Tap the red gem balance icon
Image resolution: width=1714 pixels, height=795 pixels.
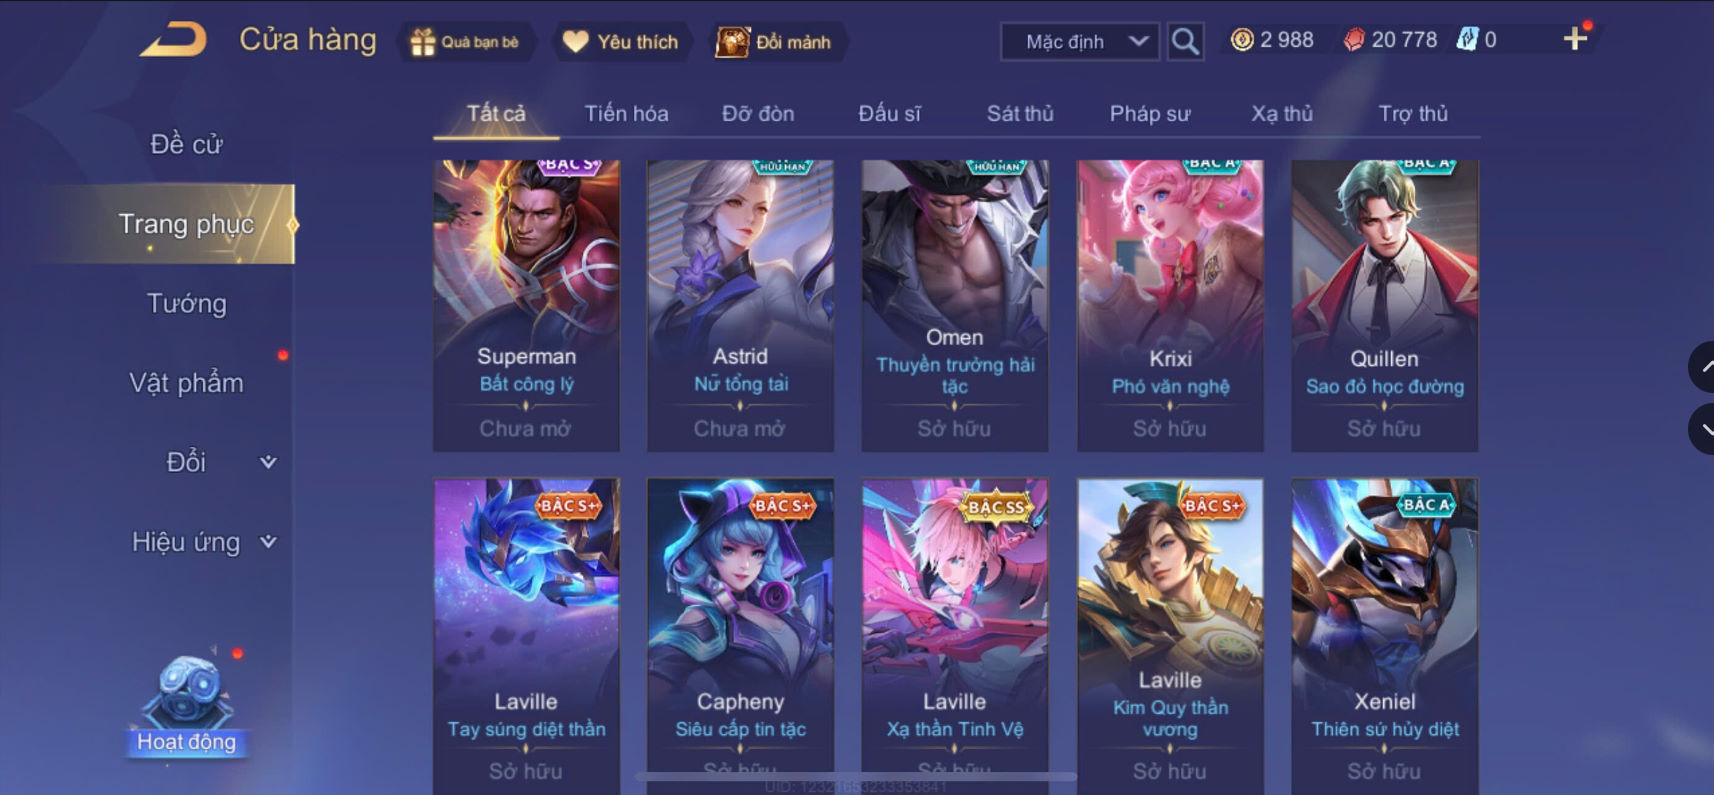point(1354,40)
